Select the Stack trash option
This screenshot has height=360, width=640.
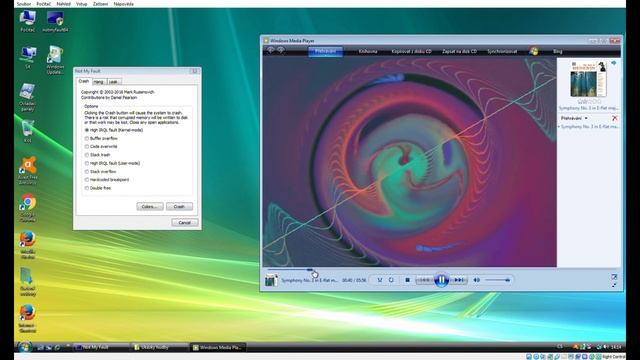coord(98,155)
